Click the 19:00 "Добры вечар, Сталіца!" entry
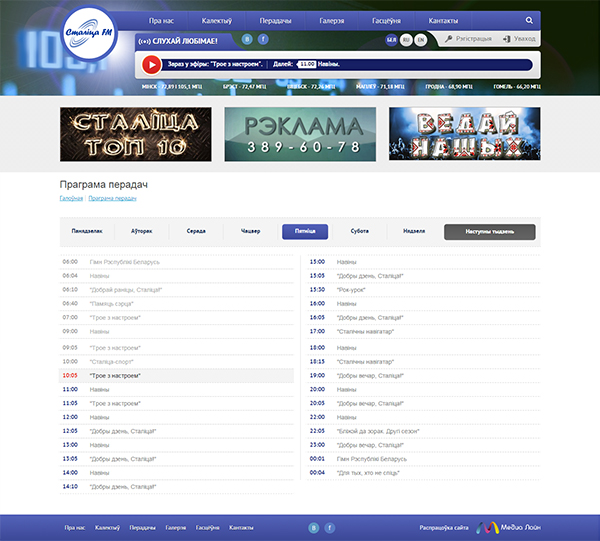The width and height of the screenshot is (600, 541). [424, 376]
